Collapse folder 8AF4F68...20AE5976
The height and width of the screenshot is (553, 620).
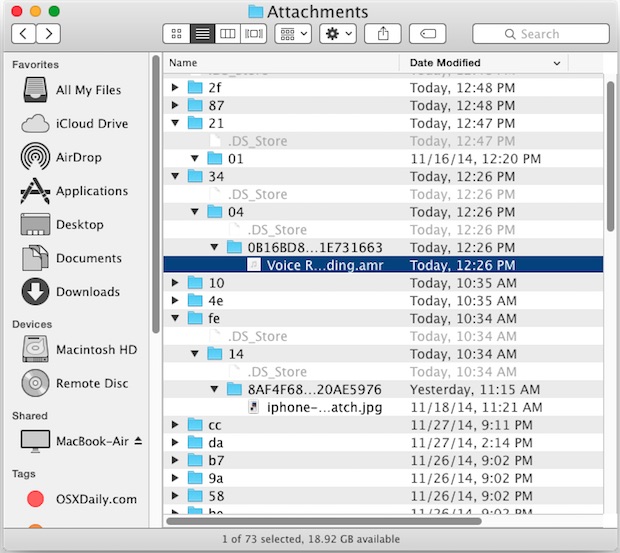214,389
